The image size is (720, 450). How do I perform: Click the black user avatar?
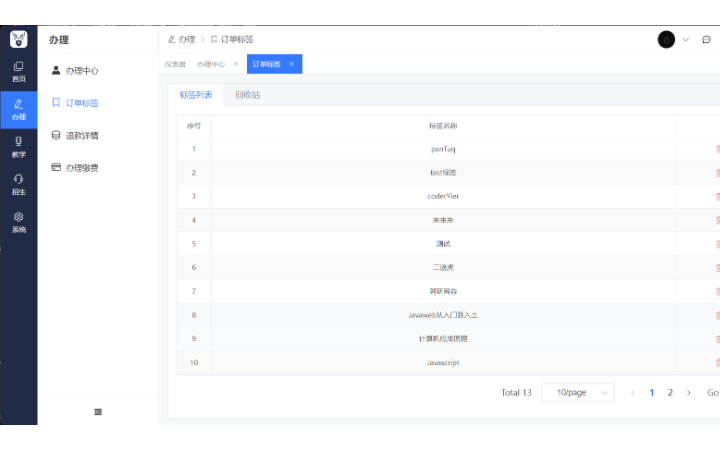tap(666, 40)
